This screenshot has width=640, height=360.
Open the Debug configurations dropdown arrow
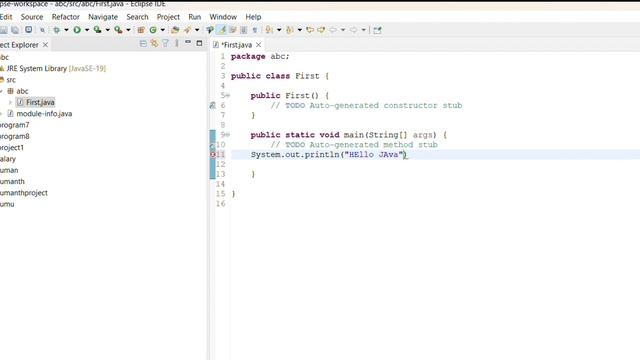click(66, 30)
